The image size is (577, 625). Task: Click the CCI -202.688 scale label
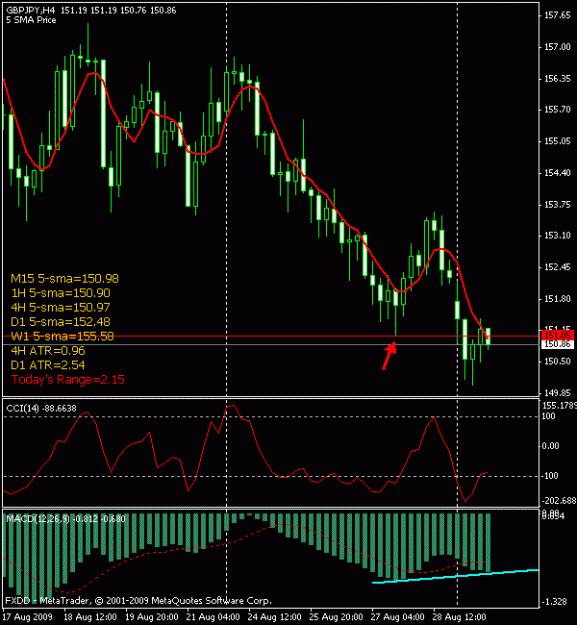(x=559, y=501)
